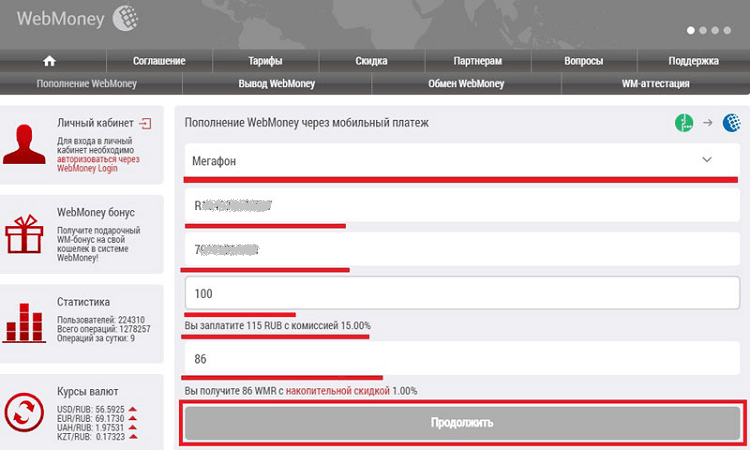Open the Партнерам menu item
Screen dimensions: 750x450
(477, 61)
